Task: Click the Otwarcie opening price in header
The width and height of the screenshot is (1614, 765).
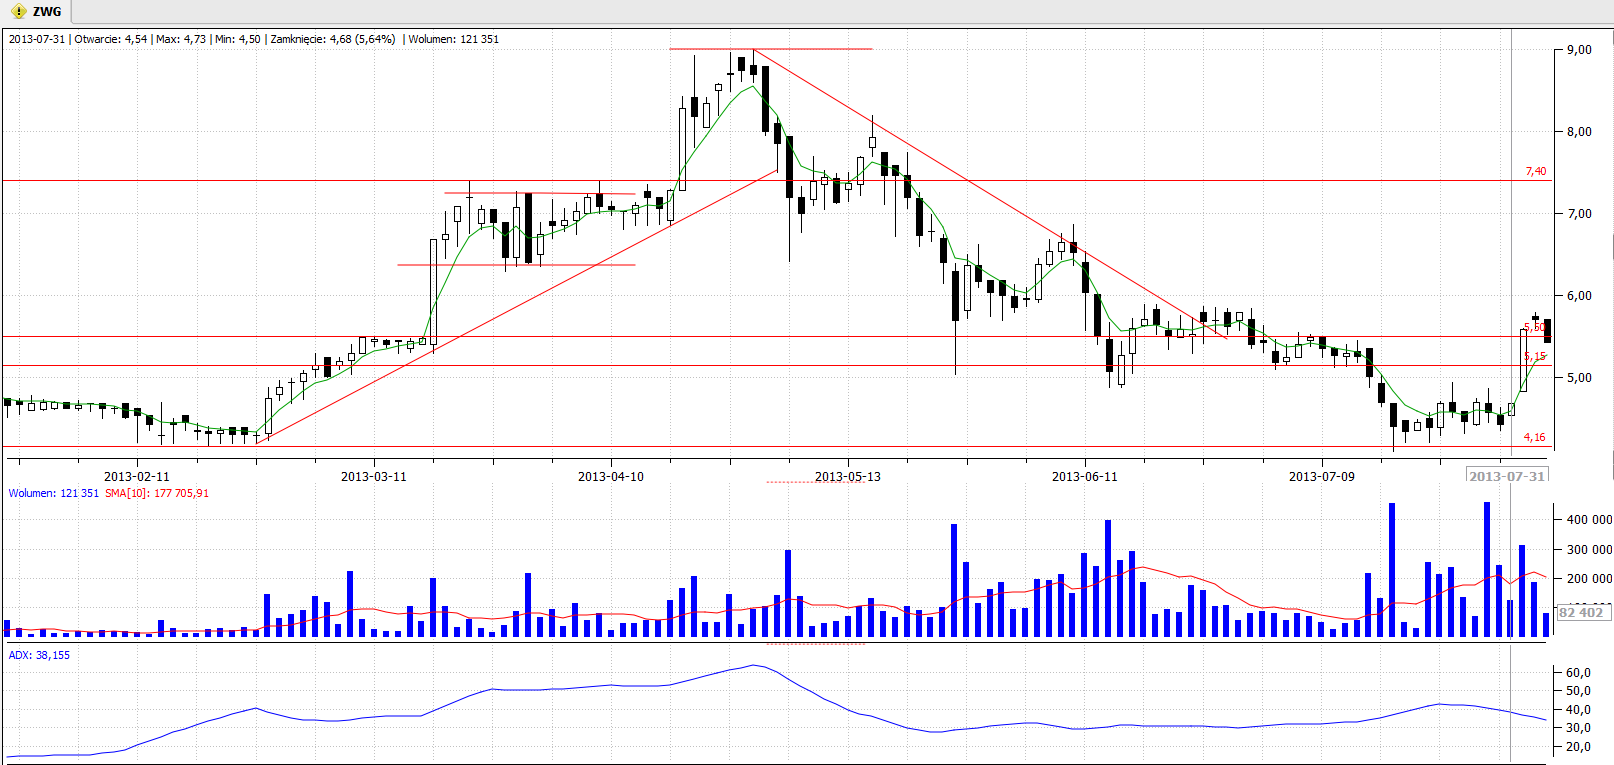Action: click(110, 39)
